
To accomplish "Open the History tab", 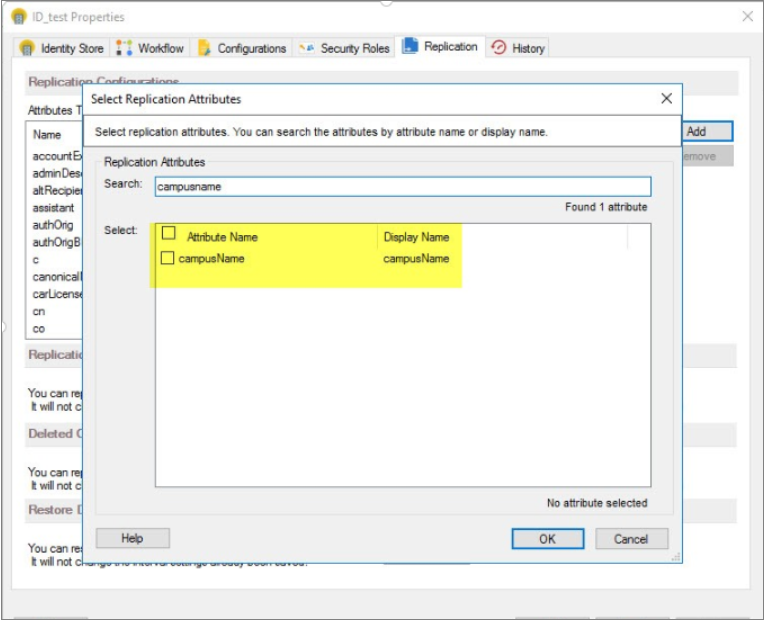I will [517, 48].
